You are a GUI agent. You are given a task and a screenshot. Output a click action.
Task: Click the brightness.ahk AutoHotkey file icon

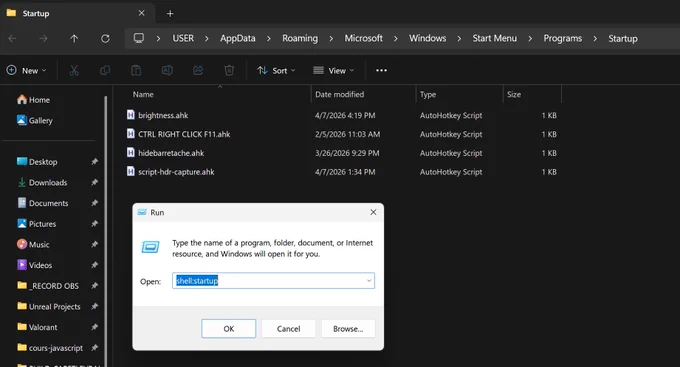[131, 115]
